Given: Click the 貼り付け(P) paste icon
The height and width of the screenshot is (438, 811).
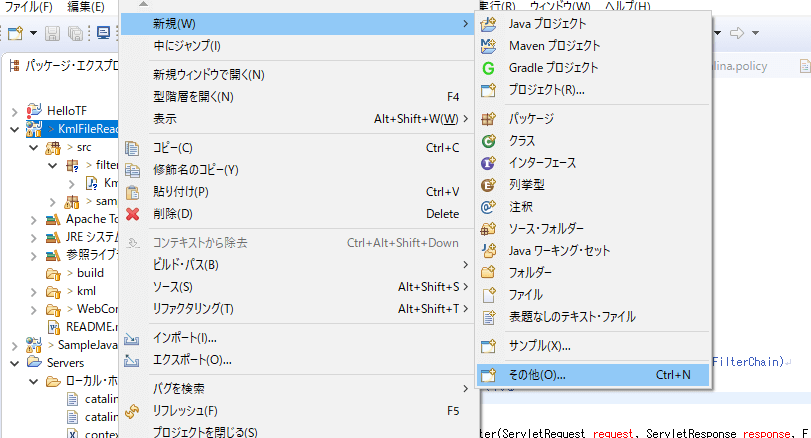Looking at the screenshot, I should pyautogui.click(x=132, y=192).
